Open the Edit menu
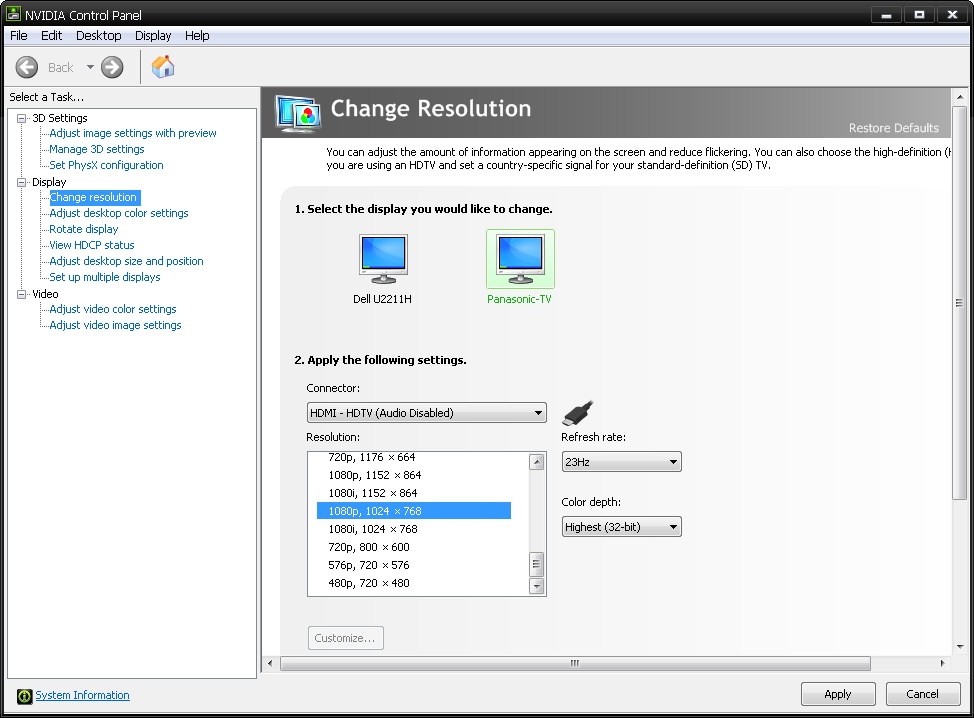Image resolution: width=974 pixels, height=718 pixels. point(52,35)
